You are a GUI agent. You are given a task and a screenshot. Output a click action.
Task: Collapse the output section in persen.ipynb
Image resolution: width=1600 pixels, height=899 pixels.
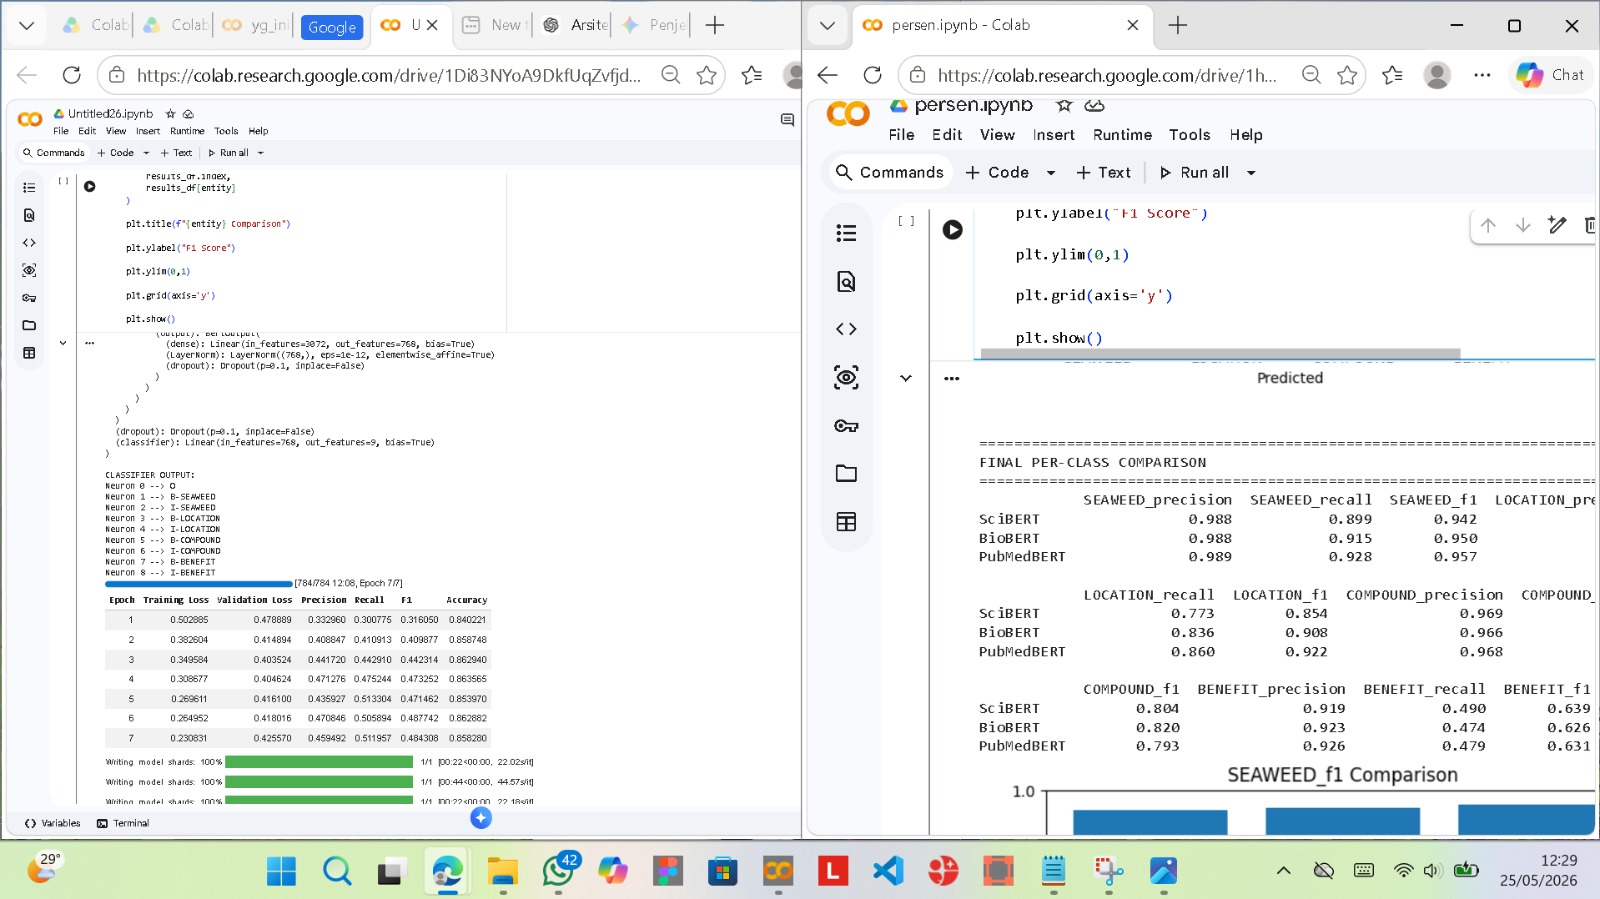(906, 378)
